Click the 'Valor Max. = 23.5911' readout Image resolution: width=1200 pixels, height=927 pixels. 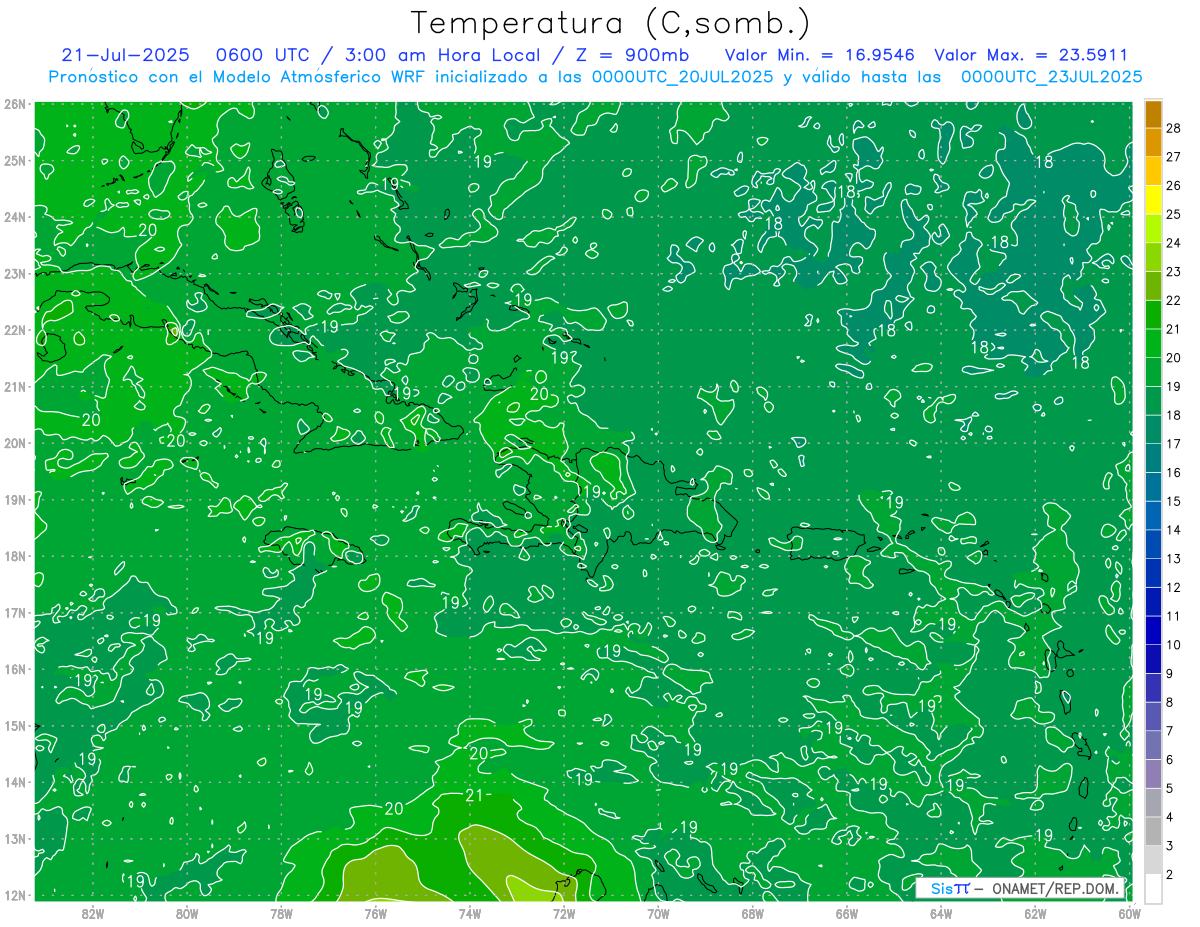(x=1031, y=55)
